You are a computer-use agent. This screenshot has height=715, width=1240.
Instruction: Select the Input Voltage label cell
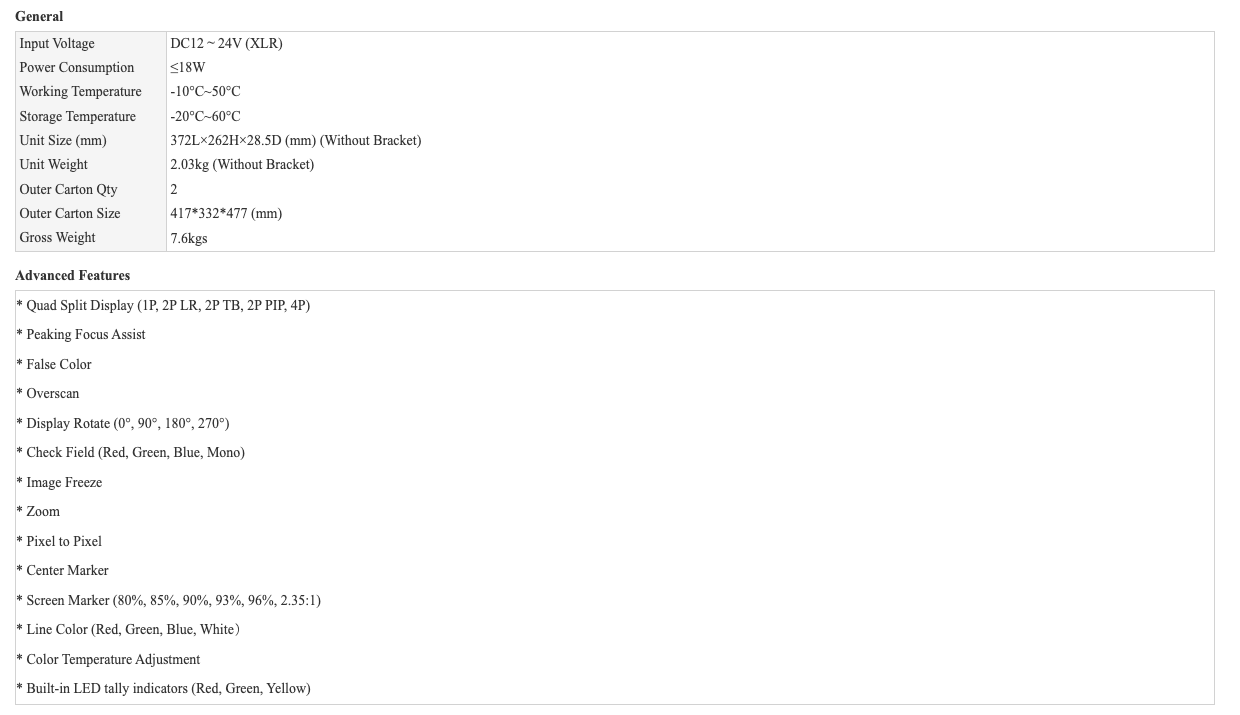[91, 43]
